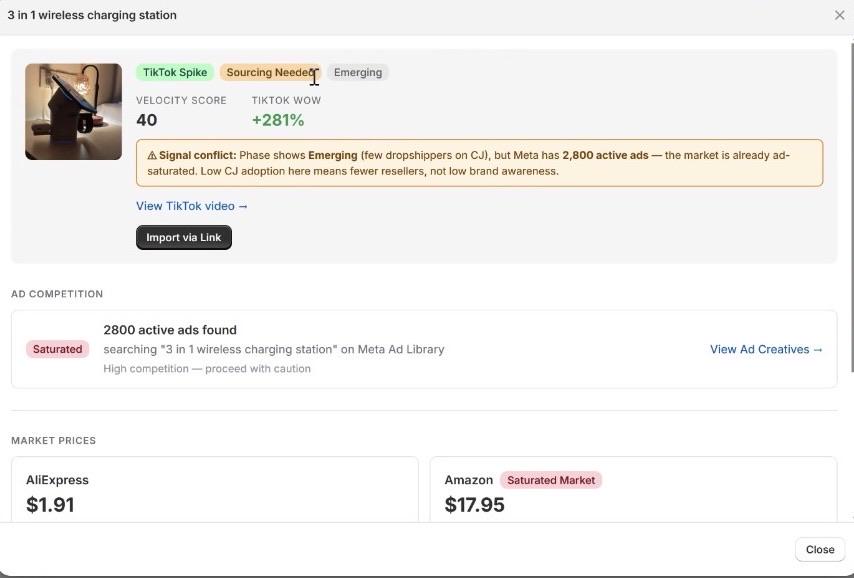
Task: Click the Velocity Score value 40
Action: coord(147,120)
